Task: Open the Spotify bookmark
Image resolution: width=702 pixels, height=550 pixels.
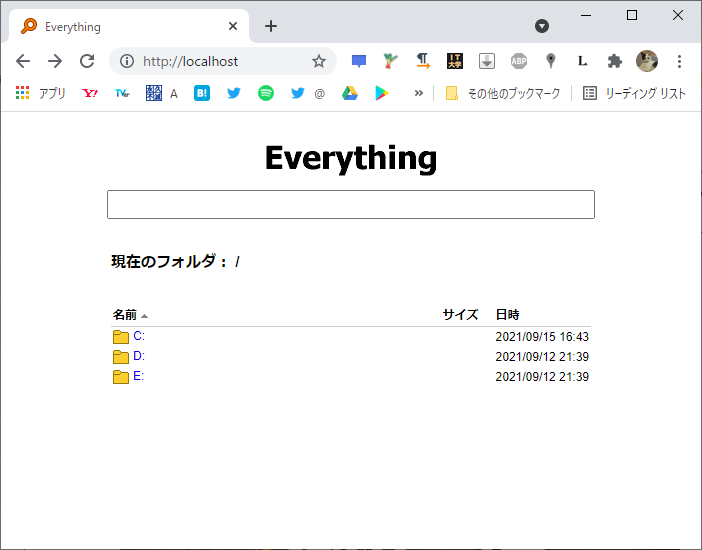Action: 266,93
